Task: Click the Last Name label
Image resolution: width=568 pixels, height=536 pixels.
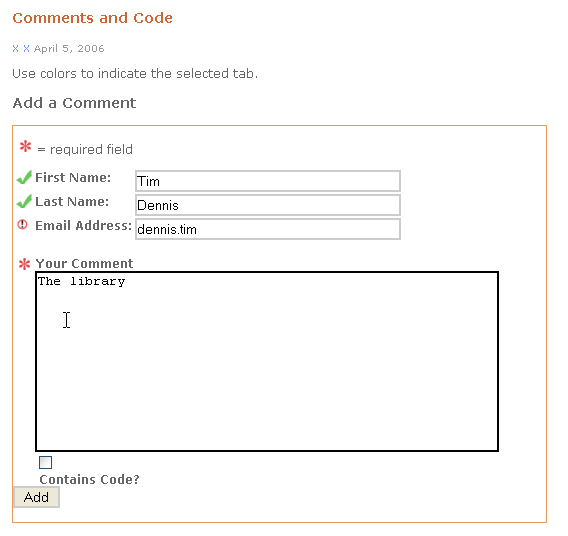Action: (72, 201)
